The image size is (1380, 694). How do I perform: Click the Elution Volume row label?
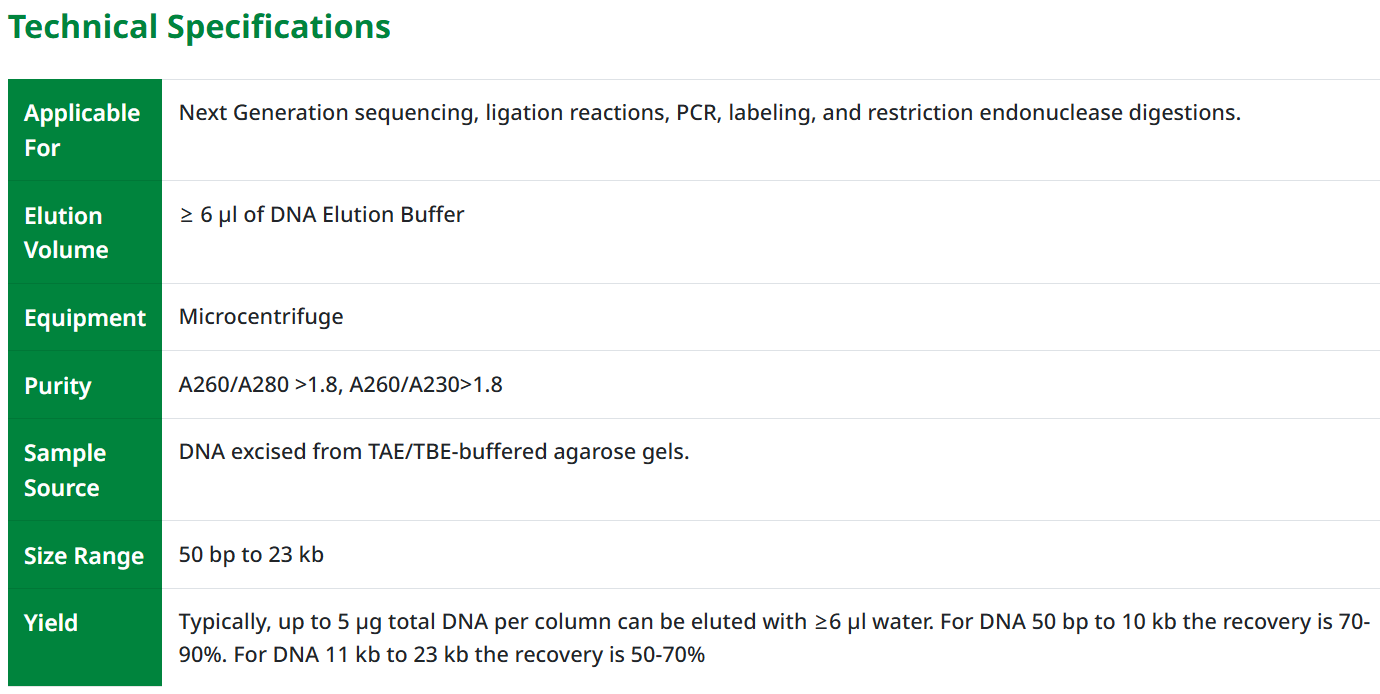(66, 233)
